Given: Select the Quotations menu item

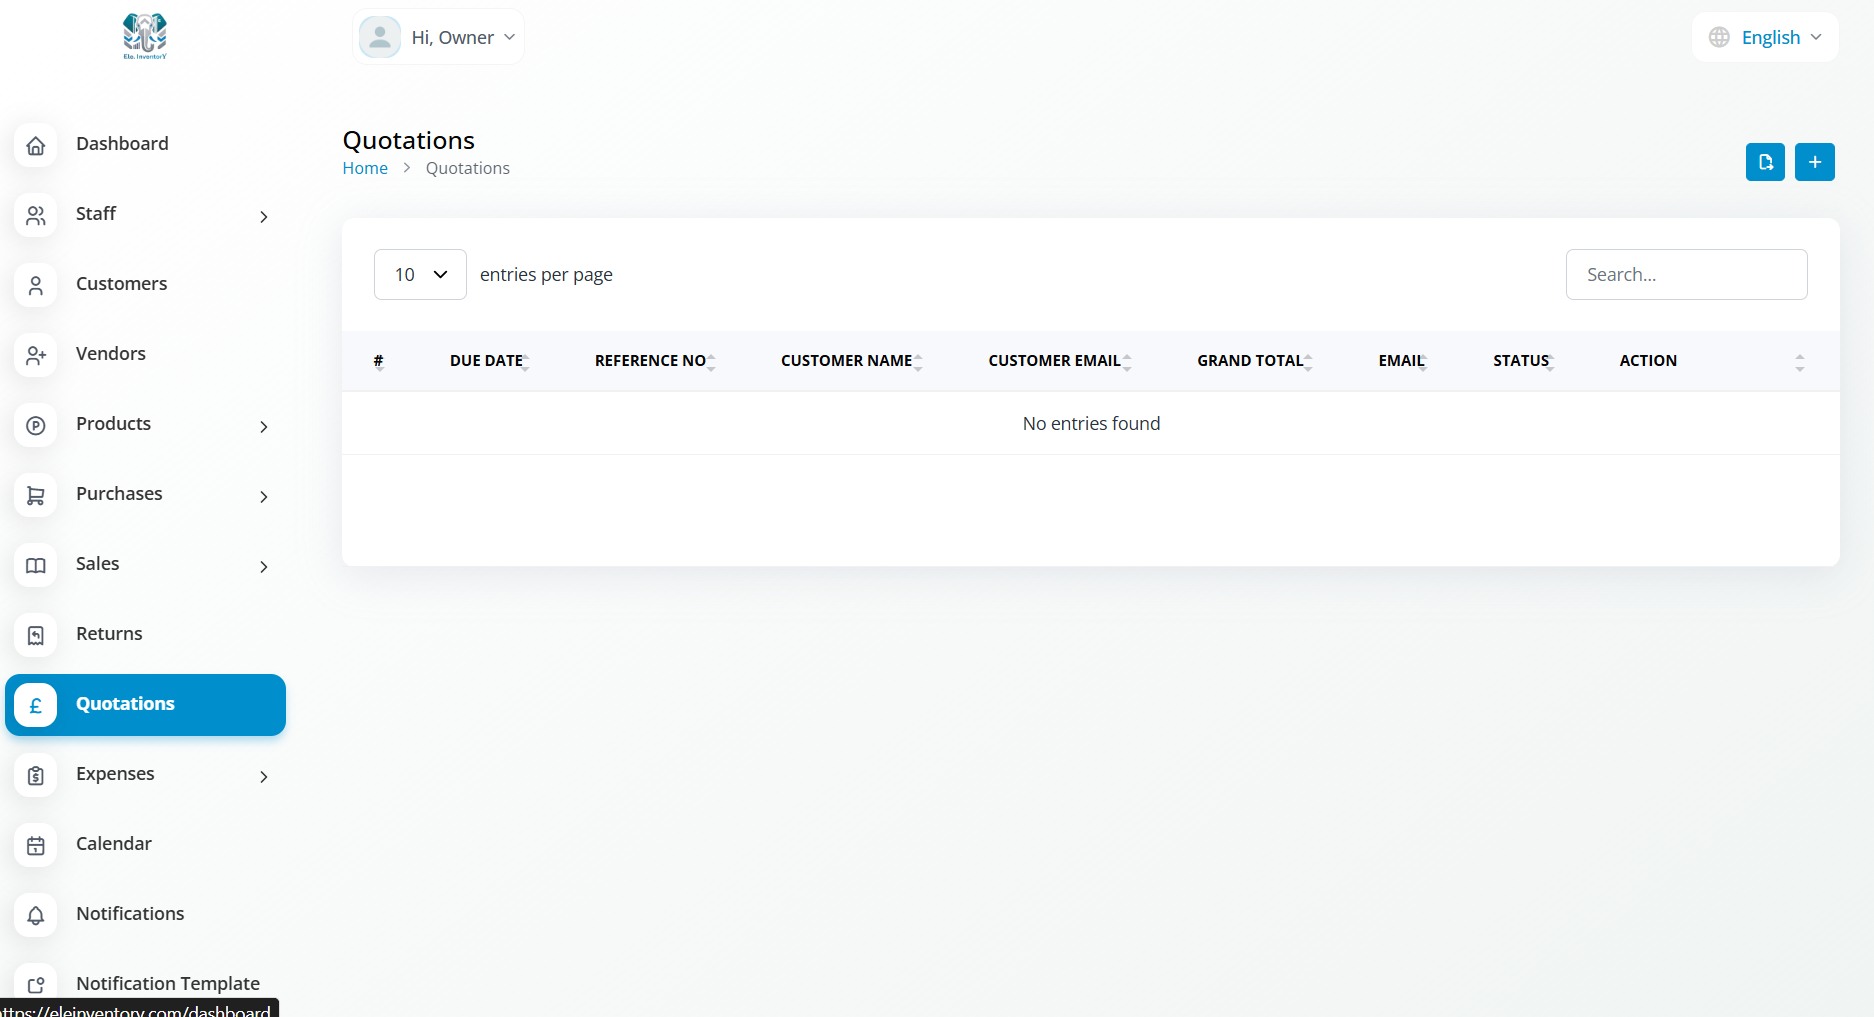Looking at the screenshot, I should 125,704.
